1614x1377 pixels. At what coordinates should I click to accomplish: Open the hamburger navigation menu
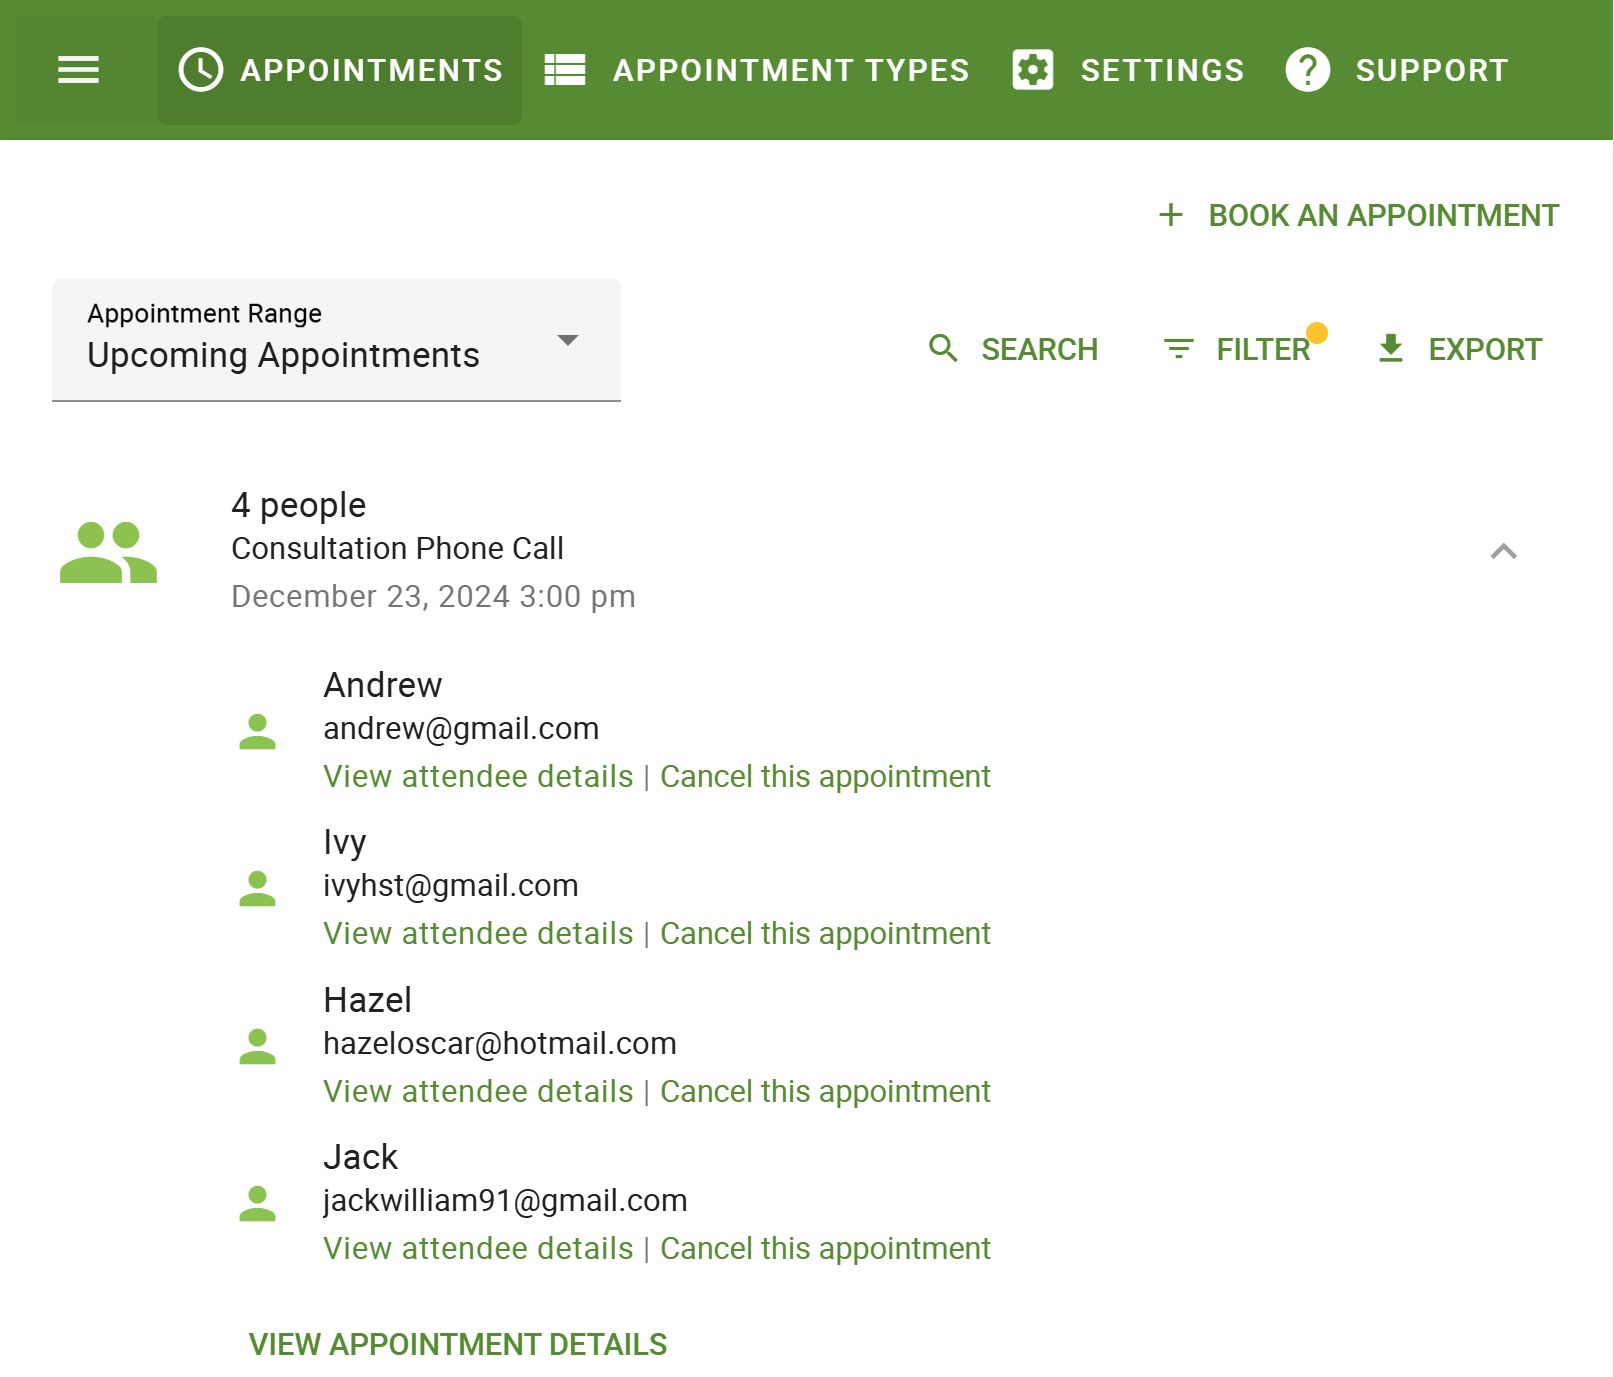[77, 69]
